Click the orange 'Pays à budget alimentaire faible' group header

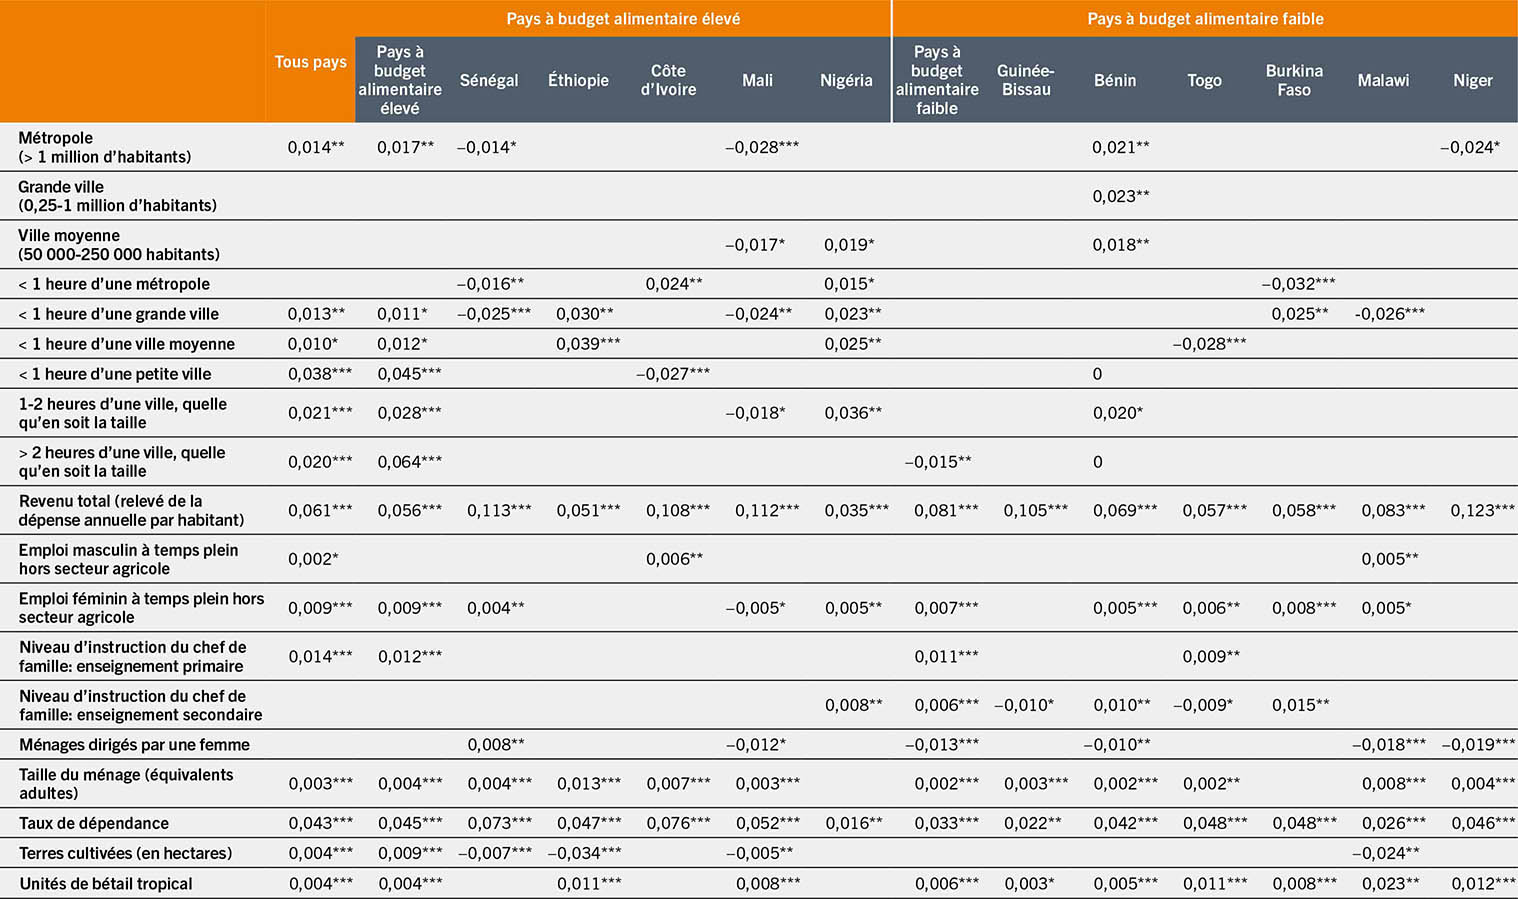pyautogui.click(x=1205, y=19)
